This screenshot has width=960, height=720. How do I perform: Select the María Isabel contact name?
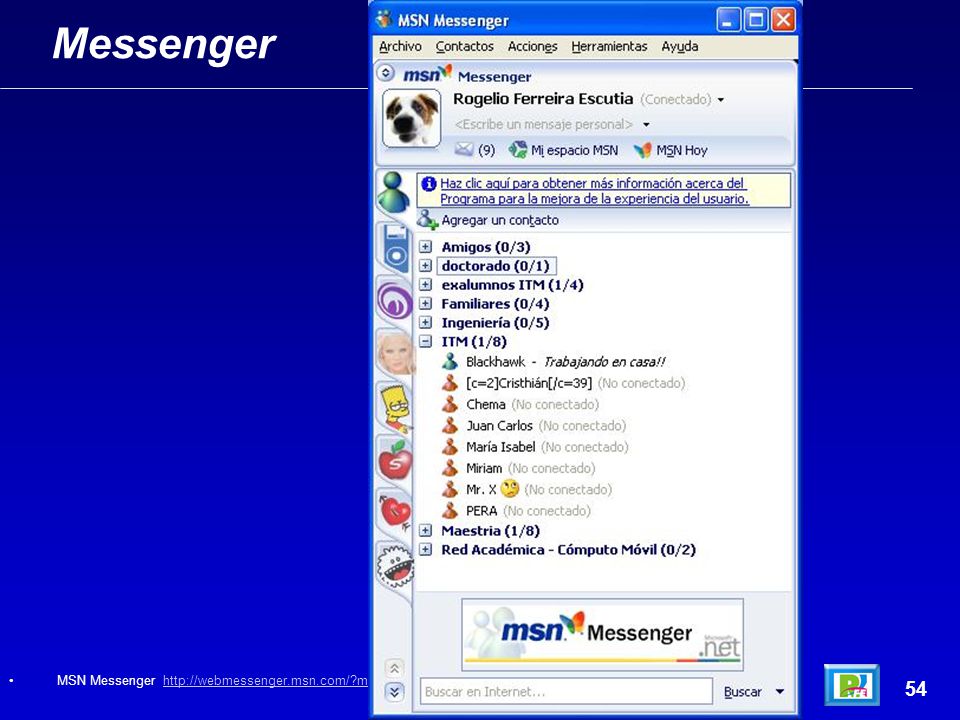click(501, 447)
